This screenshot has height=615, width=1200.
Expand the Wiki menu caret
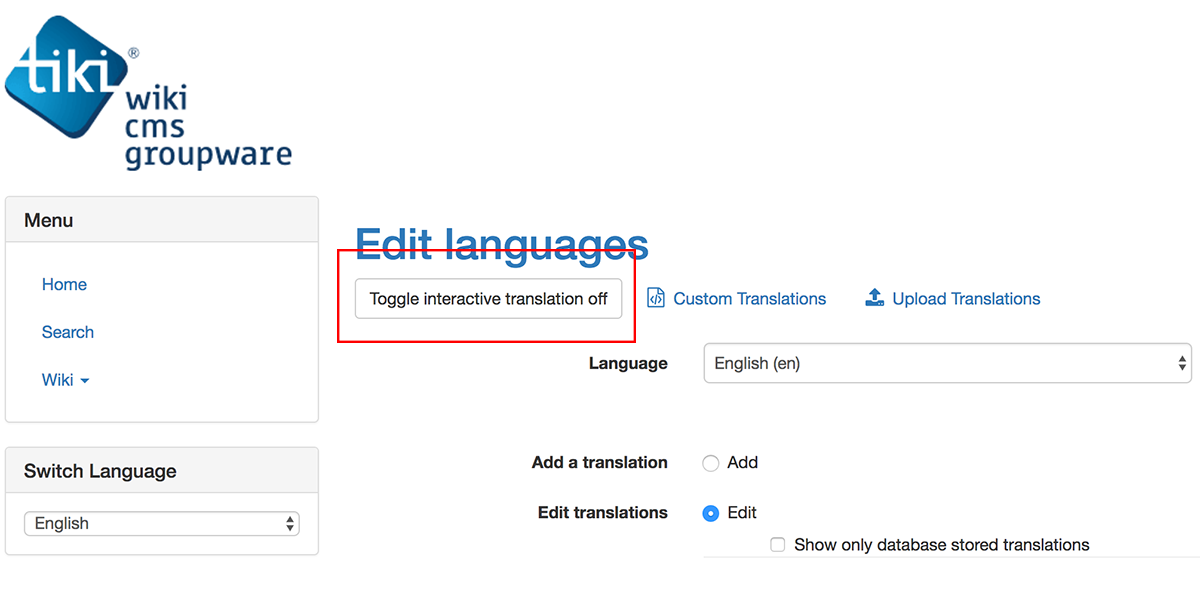85,381
